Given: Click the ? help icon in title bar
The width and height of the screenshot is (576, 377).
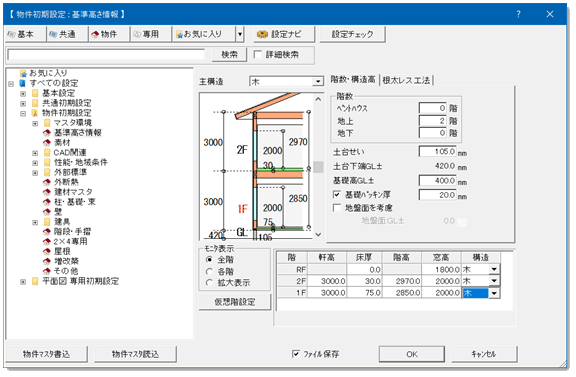Looking at the screenshot, I should tap(518, 14).
